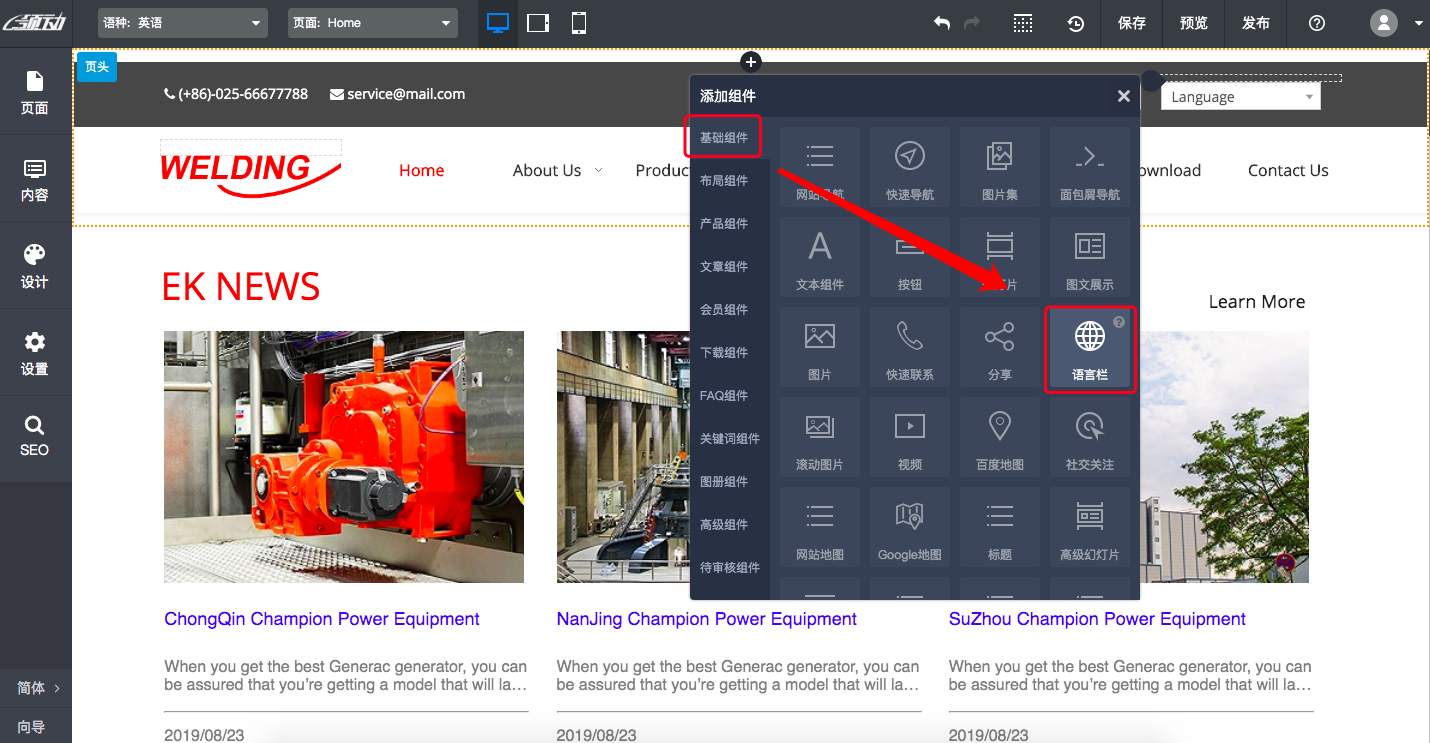Image resolution: width=1430 pixels, height=743 pixels.
Task: Switch to mobile phone preview mode
Action: (578, 23)
